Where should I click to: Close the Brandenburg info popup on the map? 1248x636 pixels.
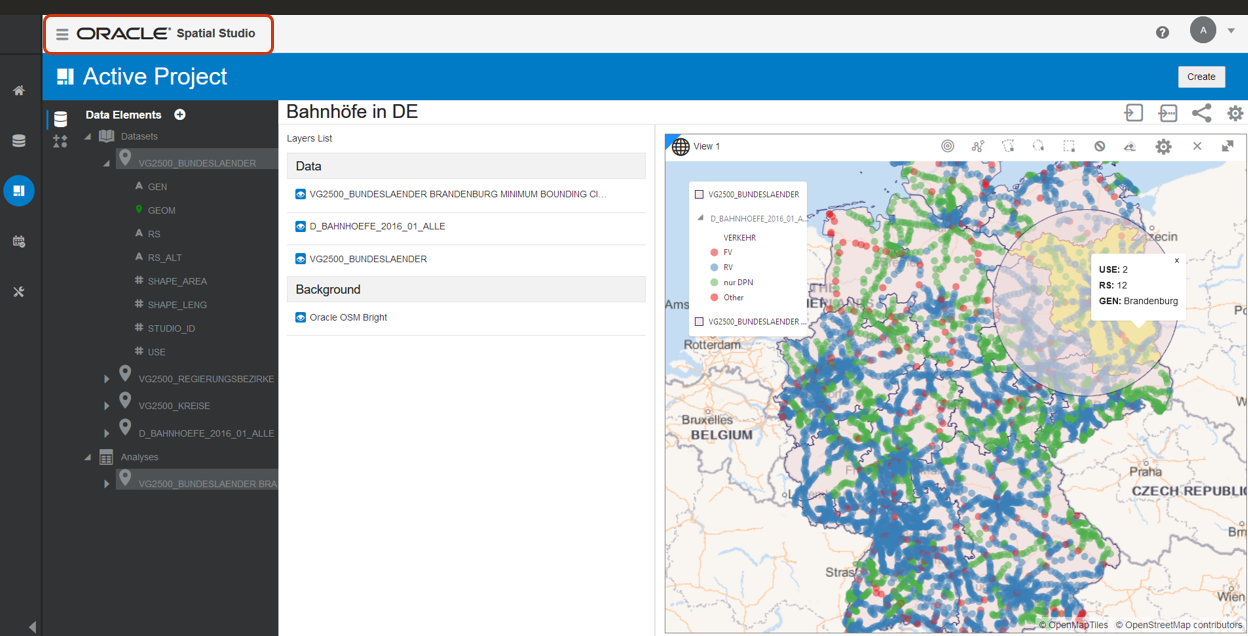click(1177, 260)
